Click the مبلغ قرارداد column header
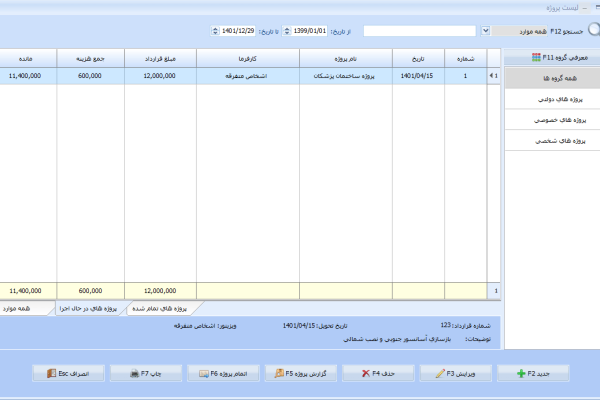The height and width of the screenshot is (400, 600). tap(160, 59)
